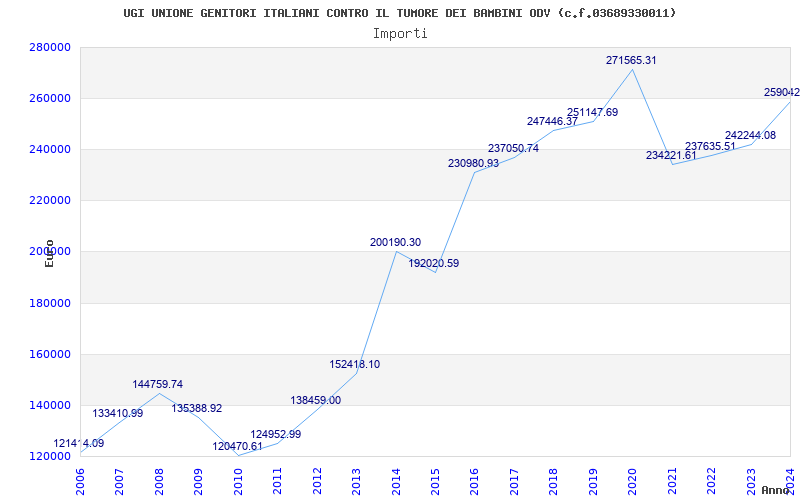Click the x-axis year 2018
The width and height of the screenshot is (800, 500).
pos(554,481)
